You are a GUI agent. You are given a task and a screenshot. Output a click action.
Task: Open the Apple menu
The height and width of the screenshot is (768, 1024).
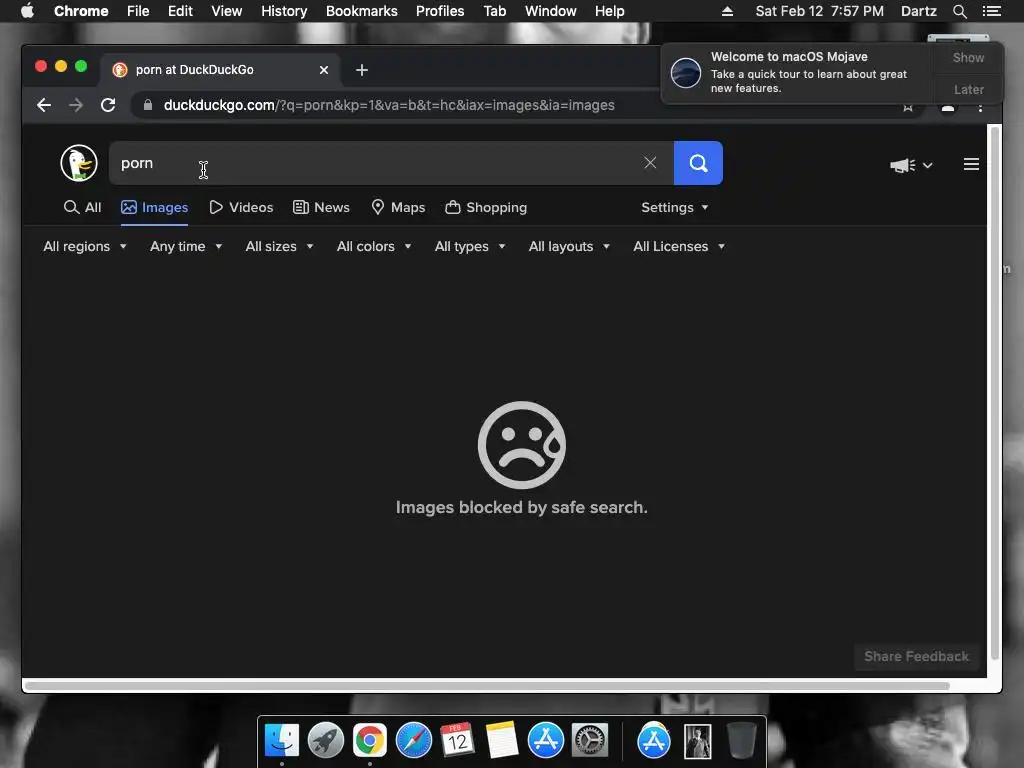pyautogui.click(x=27, y=11)
